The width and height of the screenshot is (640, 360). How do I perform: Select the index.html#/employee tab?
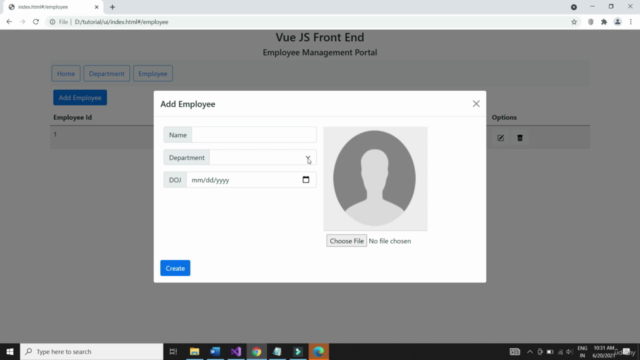(x=53, y=7)
